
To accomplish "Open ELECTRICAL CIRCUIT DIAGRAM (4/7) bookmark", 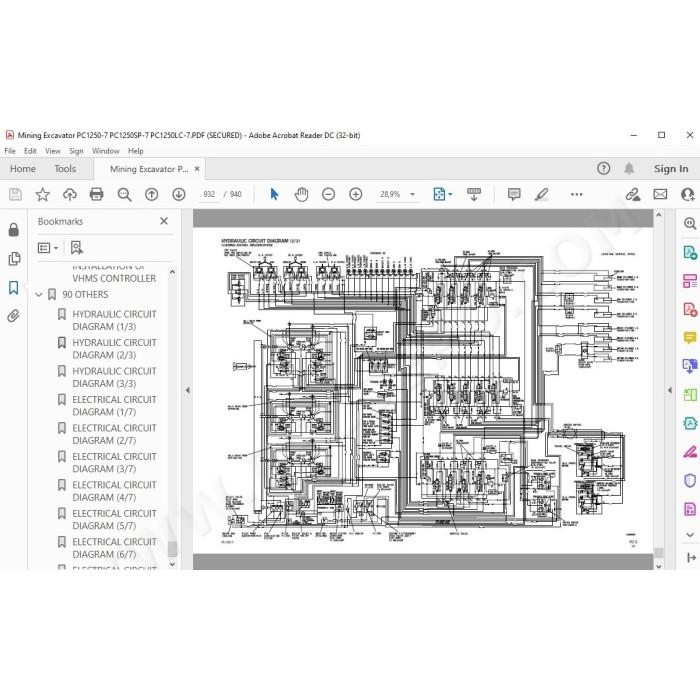I will tap(114, 491).
